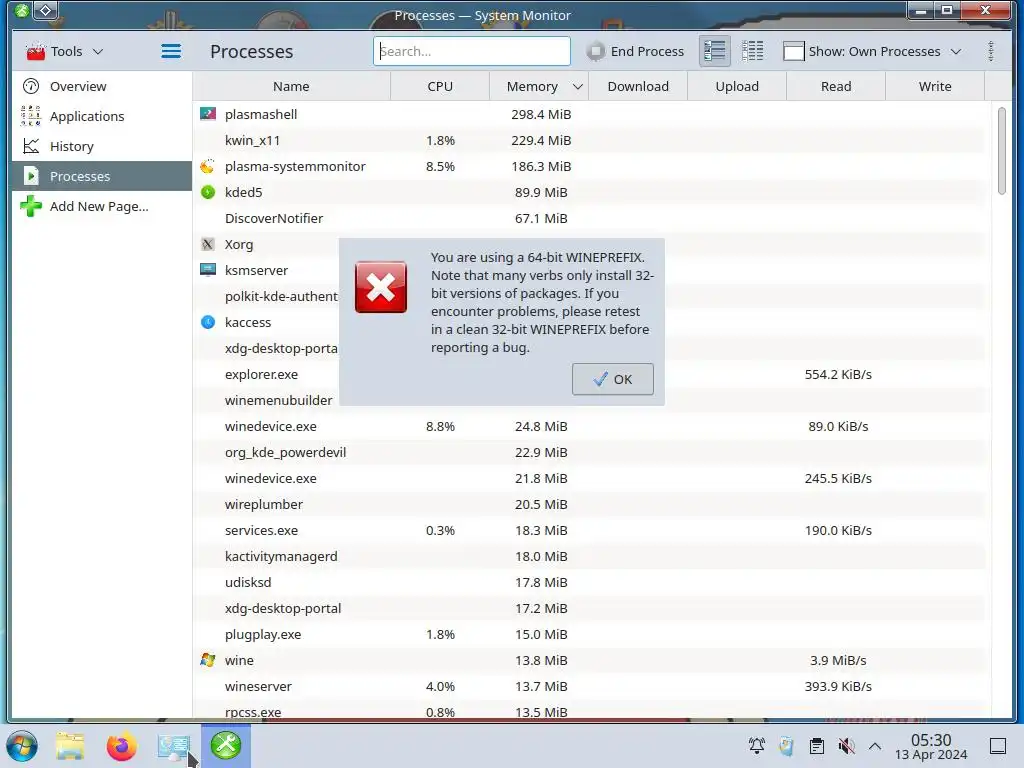Viewport: 1024px width, 768px height.
Task: Select the kaccess process icon
Action: pos(208,322)
